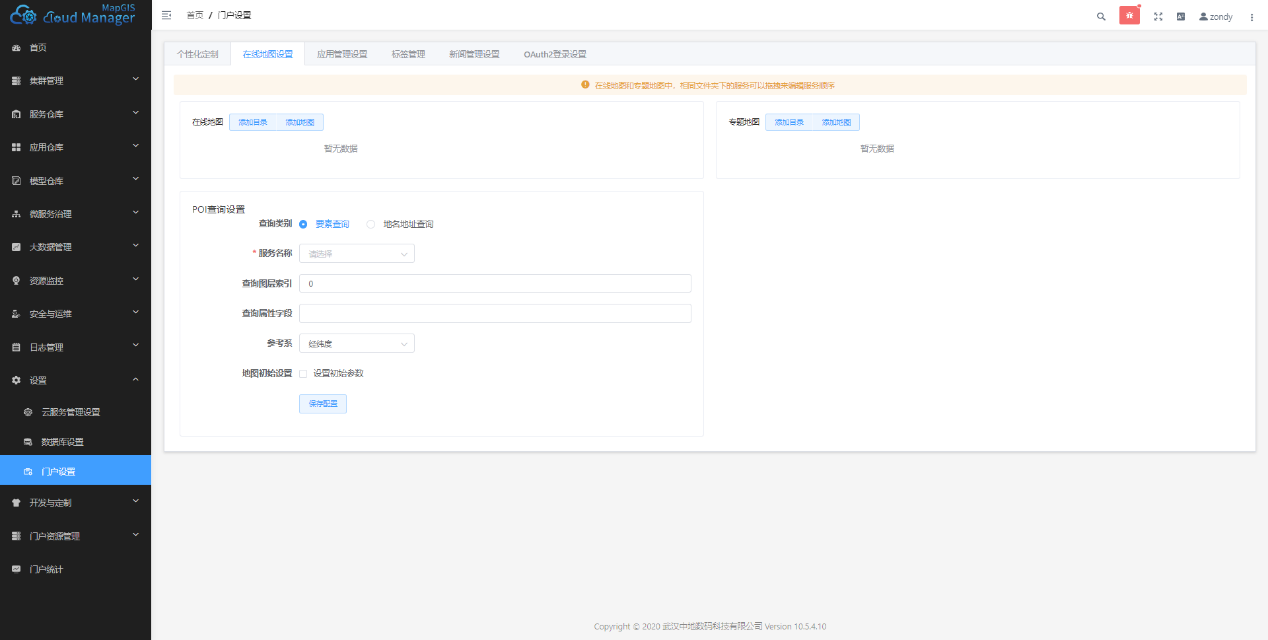Click the 首页 breadcrumb link
The image size is (1268, 640).
[195, 16]
